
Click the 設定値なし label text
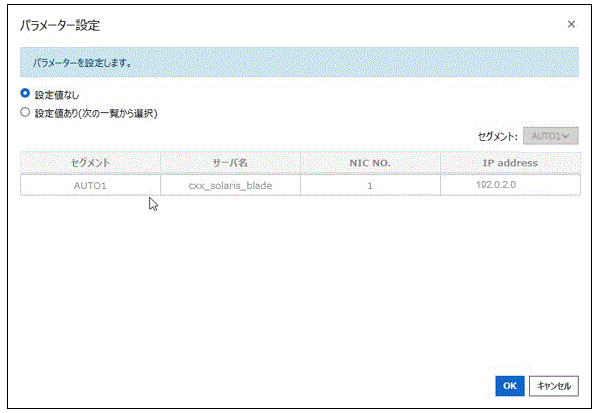click(57, 95)
